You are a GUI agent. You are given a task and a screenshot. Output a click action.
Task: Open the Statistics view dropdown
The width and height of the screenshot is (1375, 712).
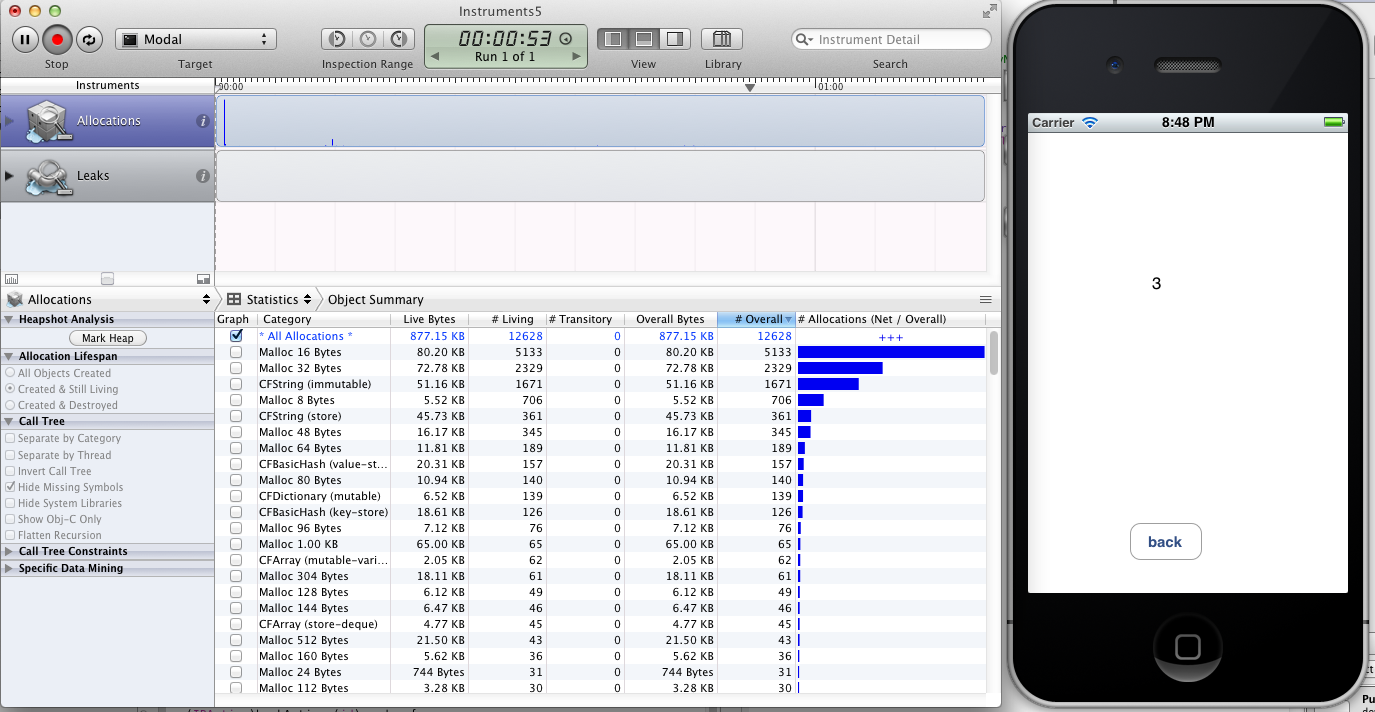coord(268,299)
